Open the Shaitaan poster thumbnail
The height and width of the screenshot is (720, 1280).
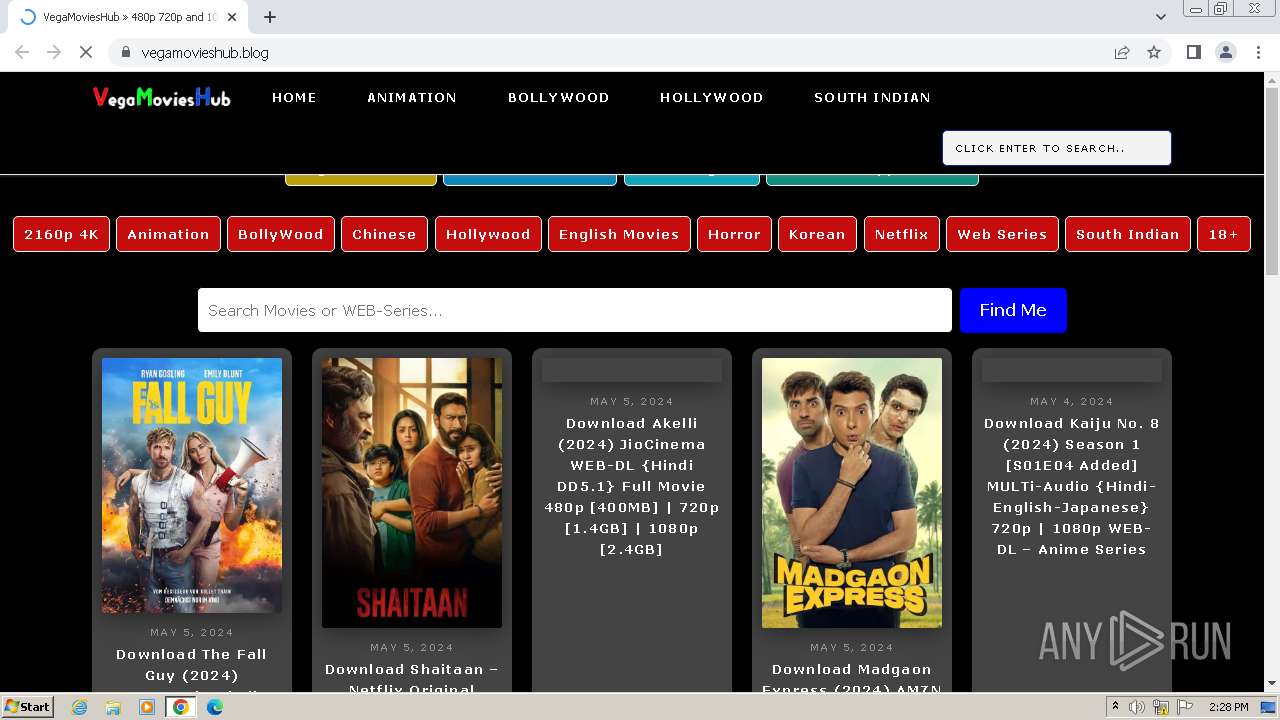(x=412, y=493)
